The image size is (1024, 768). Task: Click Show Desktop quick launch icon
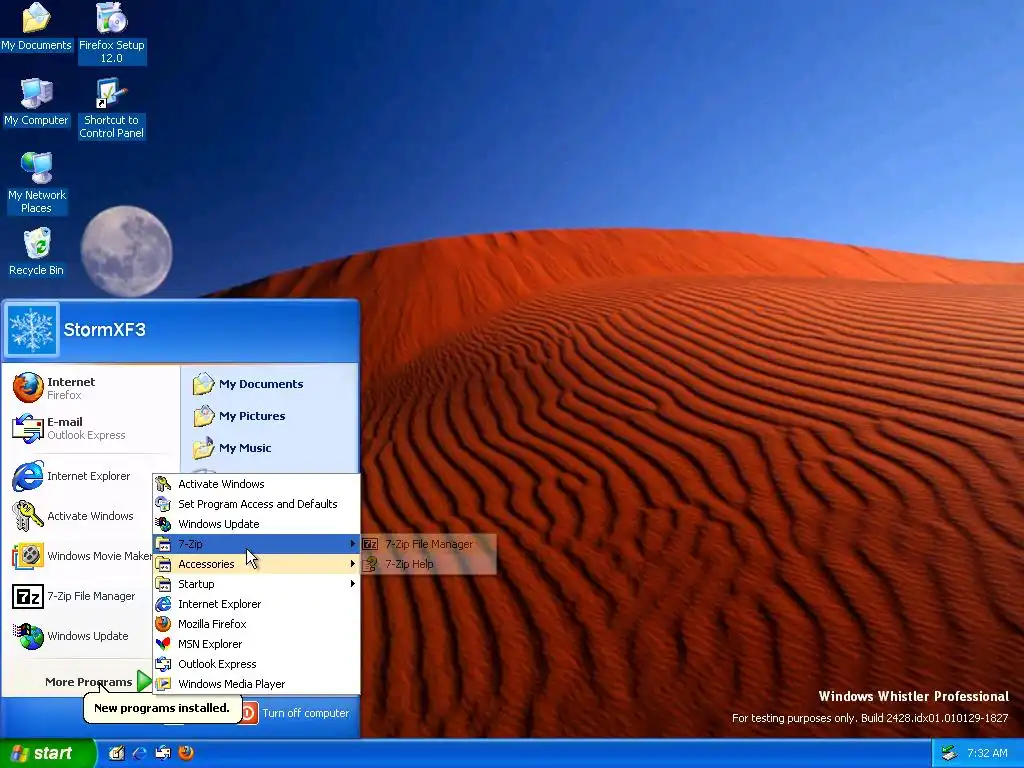(116, 754)
